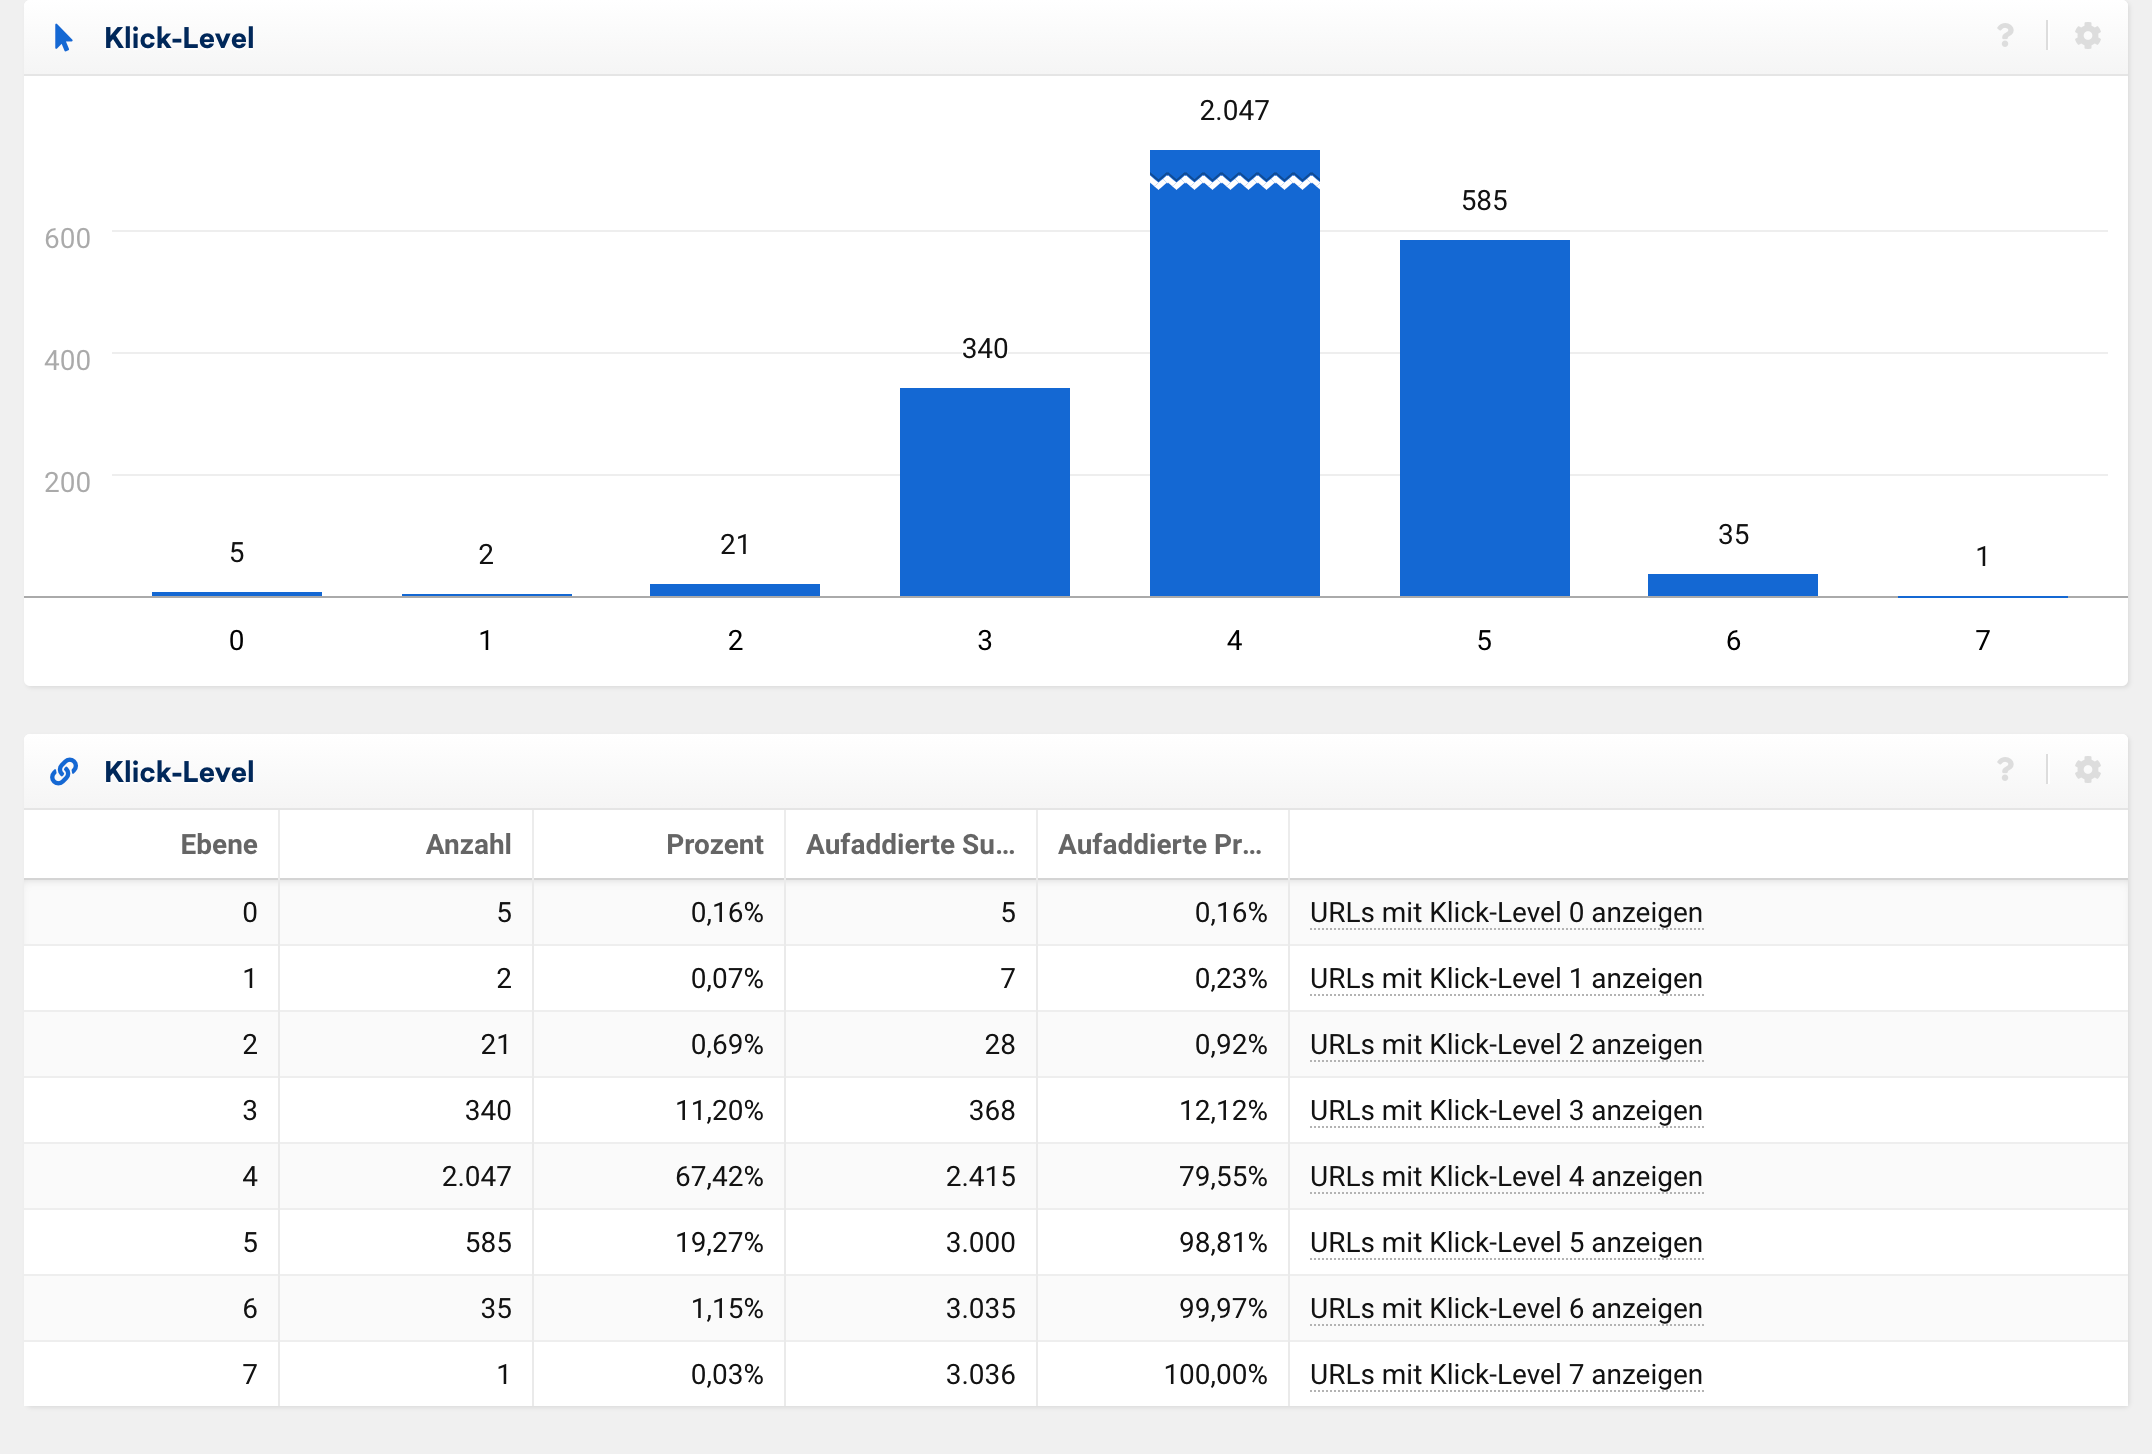Select the level 5 bar labeled 585

pyautogui.click(x=1485, y=418)
